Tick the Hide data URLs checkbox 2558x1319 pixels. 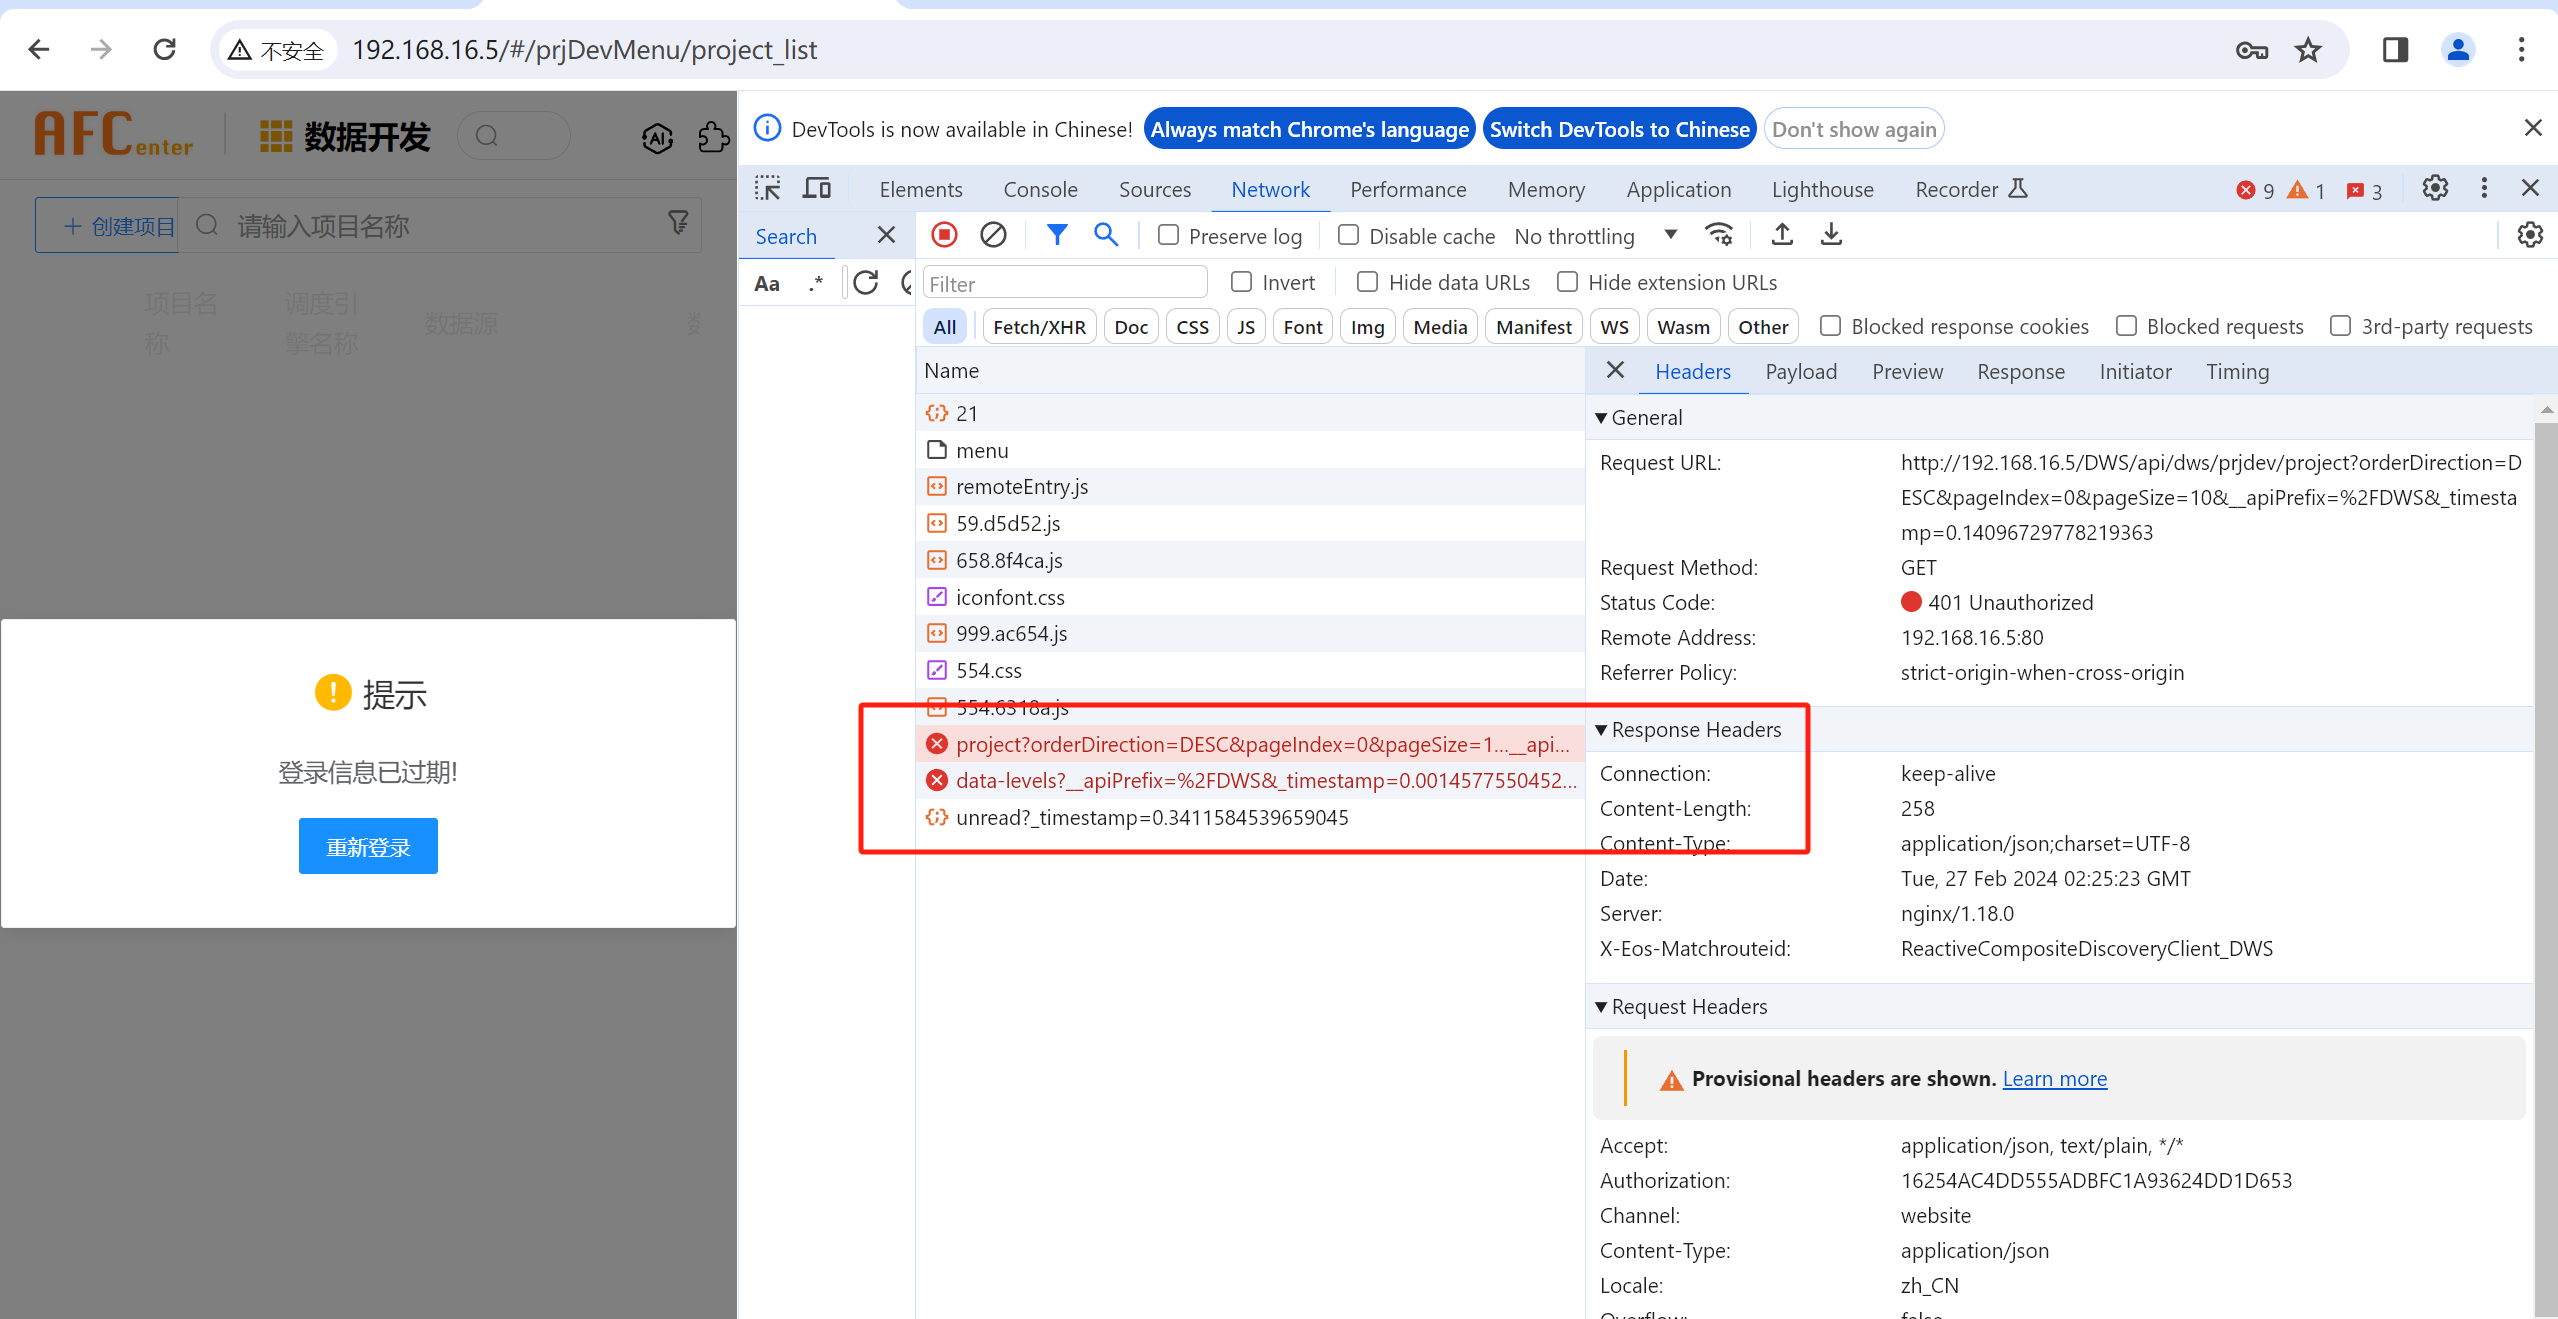pos(1367,282)
